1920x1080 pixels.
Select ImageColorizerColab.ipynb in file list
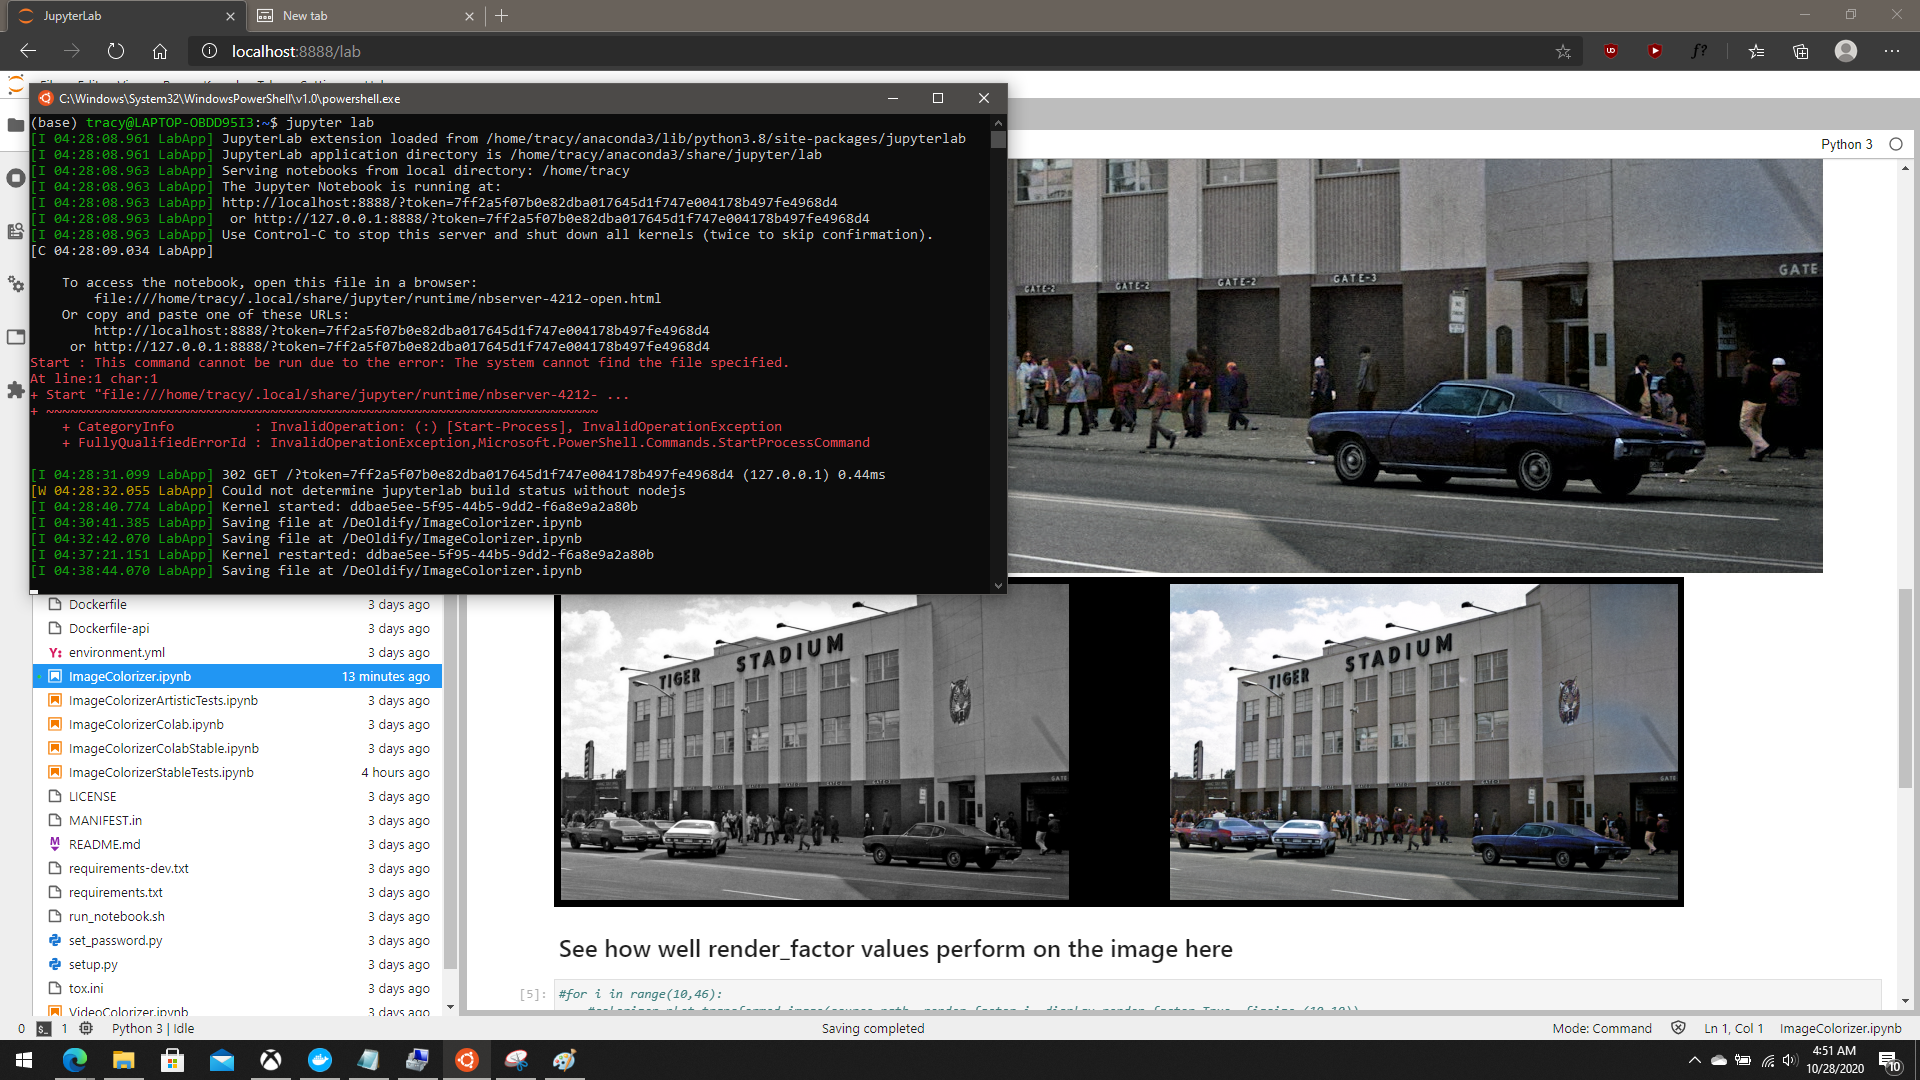(146, 725)
